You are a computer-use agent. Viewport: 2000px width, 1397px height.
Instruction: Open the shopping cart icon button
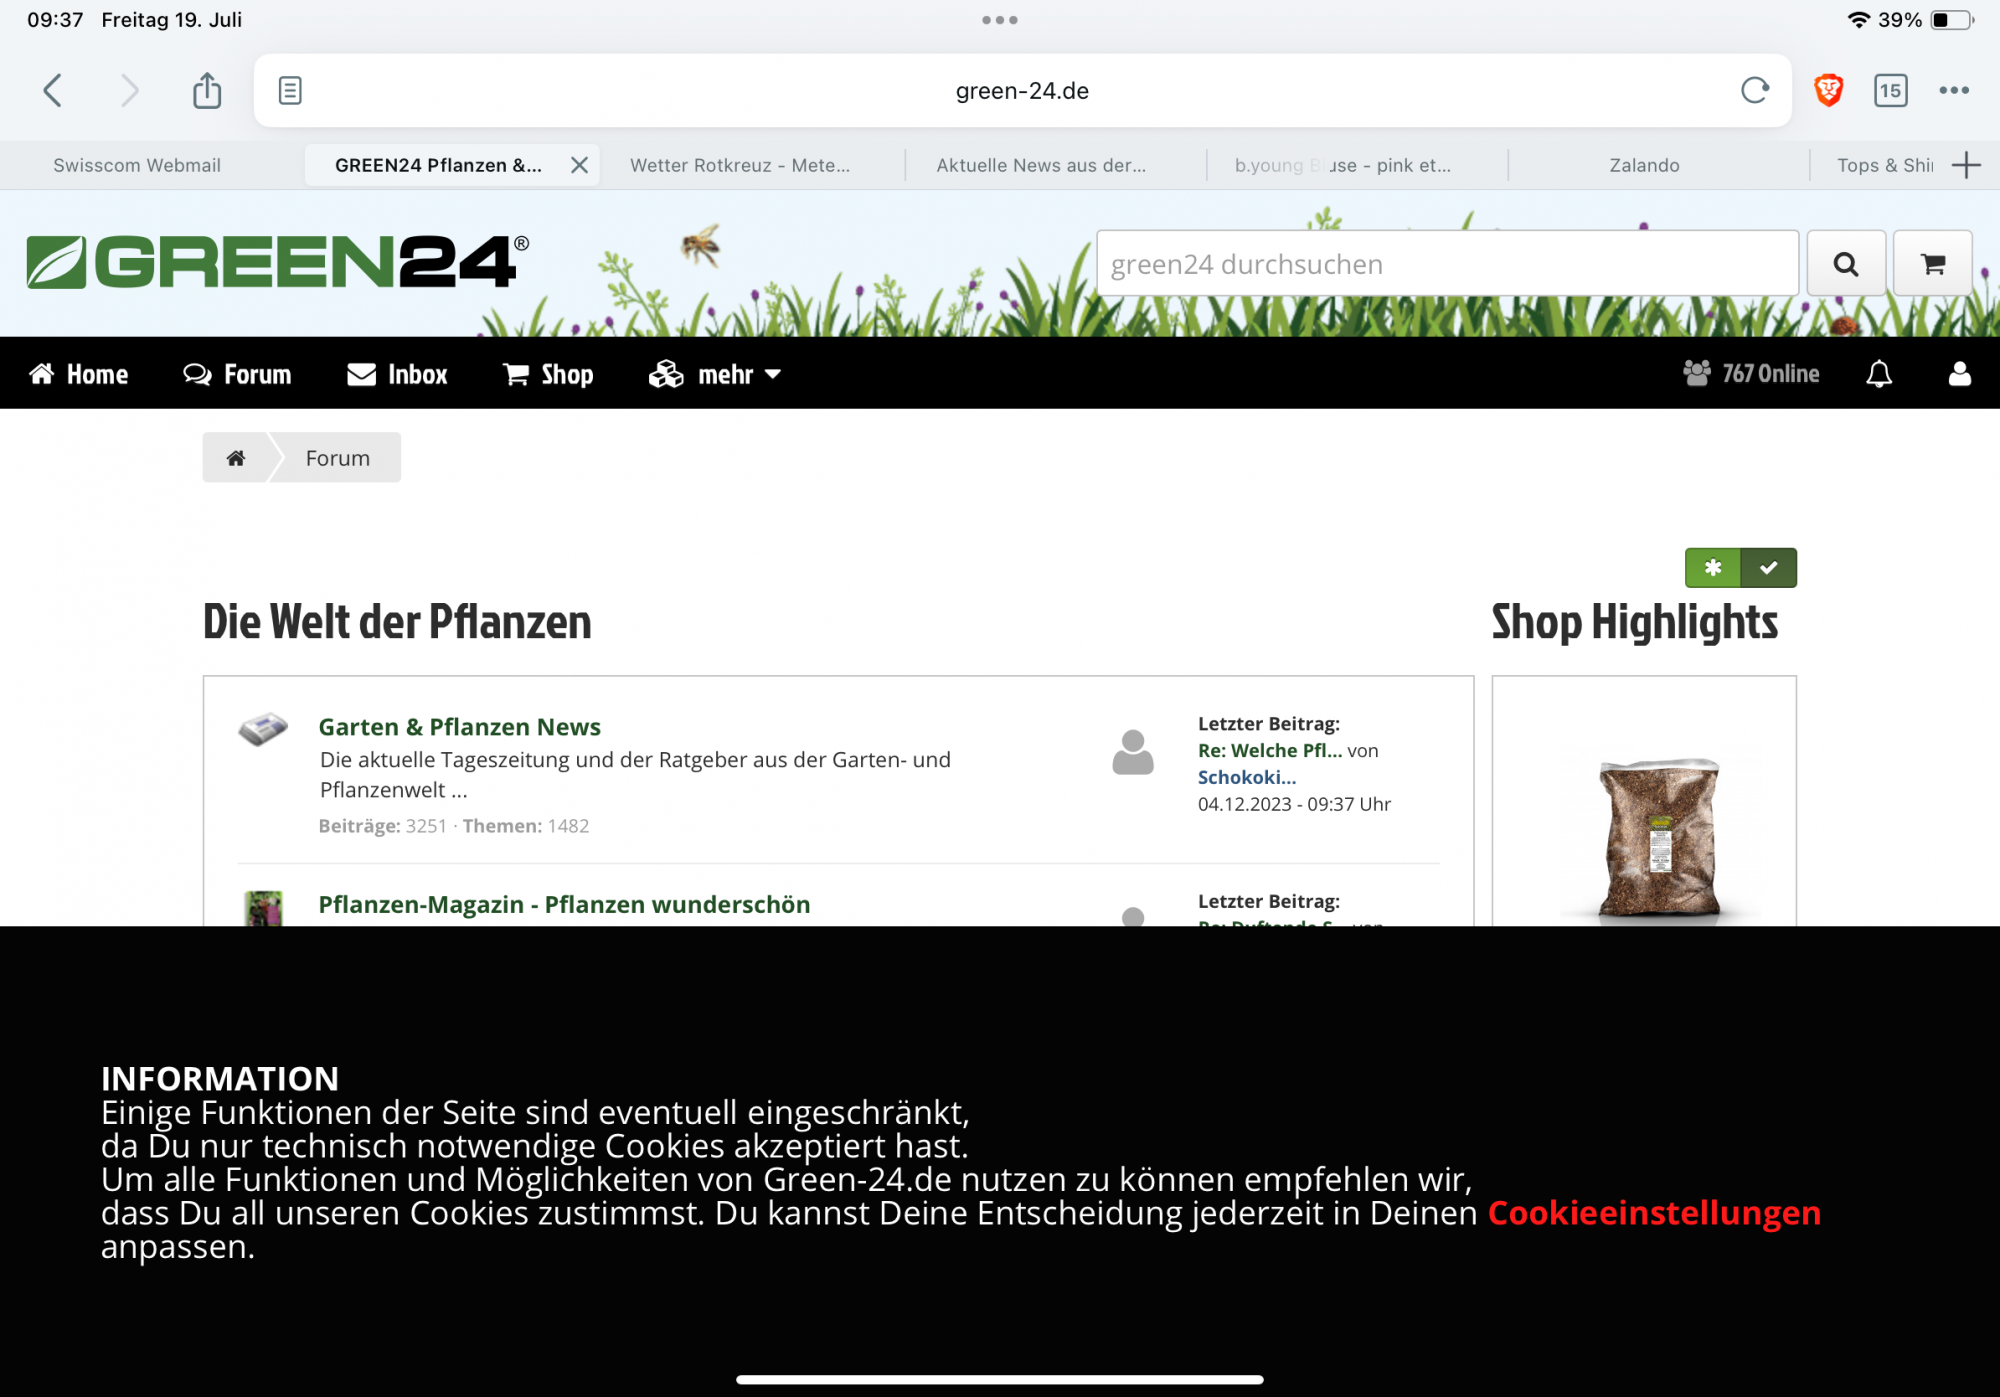[1932, 264]
